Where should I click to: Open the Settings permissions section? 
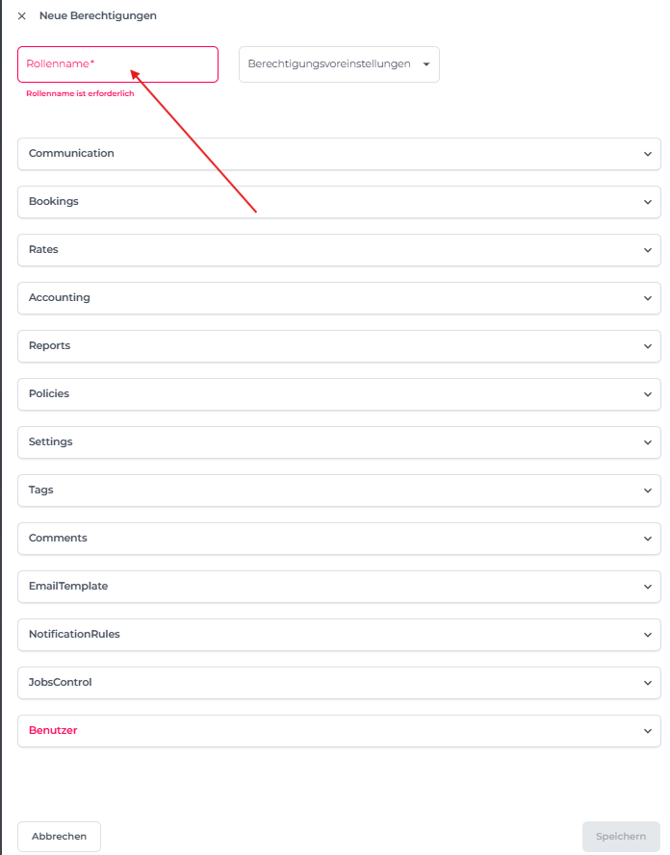338,442
